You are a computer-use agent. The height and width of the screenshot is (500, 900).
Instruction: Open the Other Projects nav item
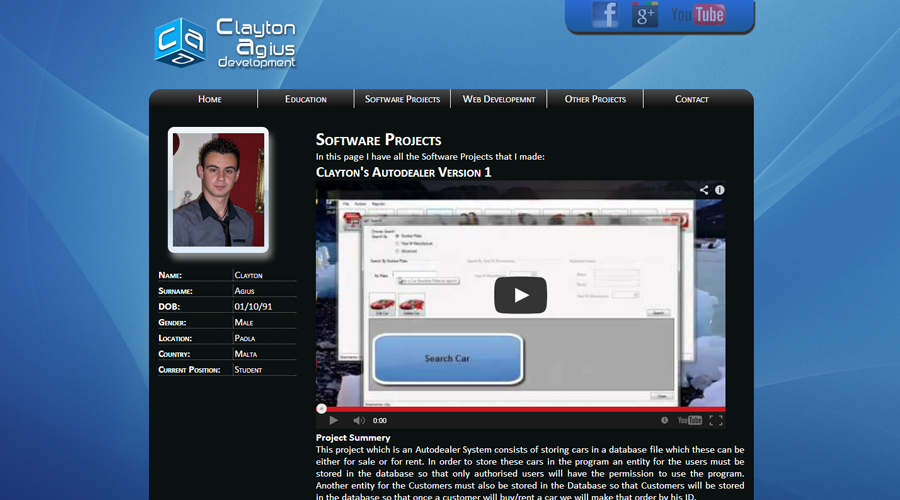click(595, 99)
